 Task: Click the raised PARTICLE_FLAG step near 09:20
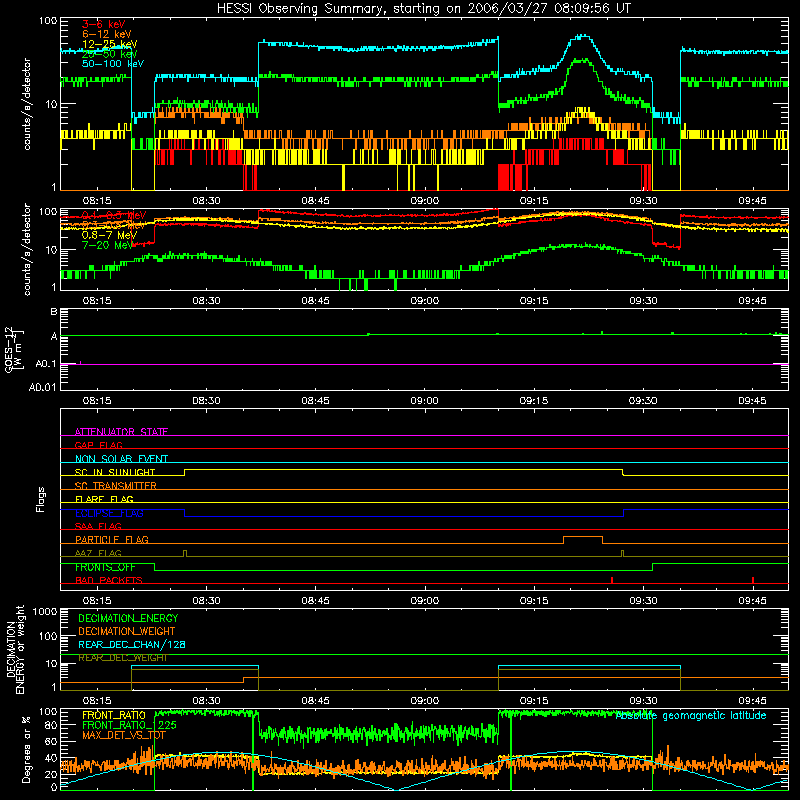(x=583, y=537)
